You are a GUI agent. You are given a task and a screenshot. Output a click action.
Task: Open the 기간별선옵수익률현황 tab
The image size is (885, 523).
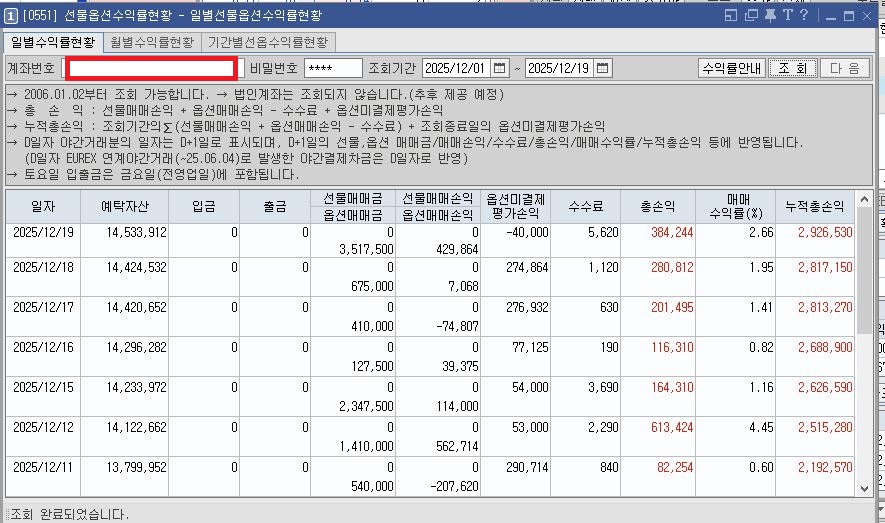268,42
